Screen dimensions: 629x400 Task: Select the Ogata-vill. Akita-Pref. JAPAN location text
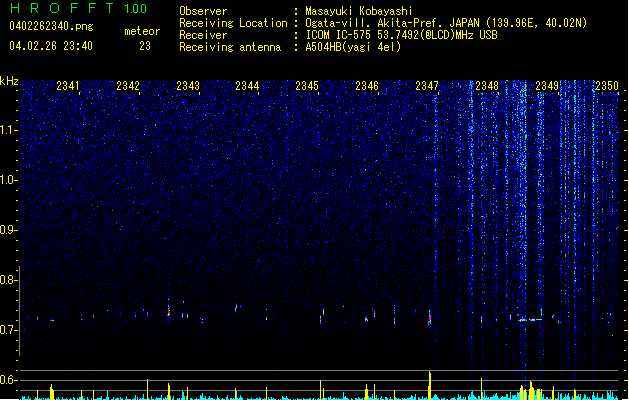[x=446, y=23]
